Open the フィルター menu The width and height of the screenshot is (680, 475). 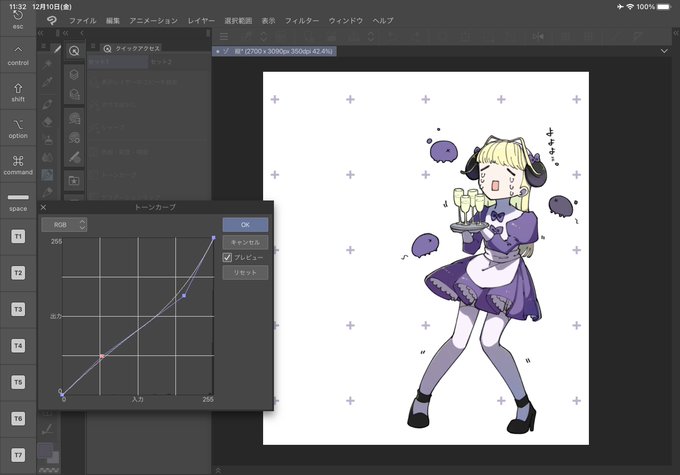[x=302, y=20]
